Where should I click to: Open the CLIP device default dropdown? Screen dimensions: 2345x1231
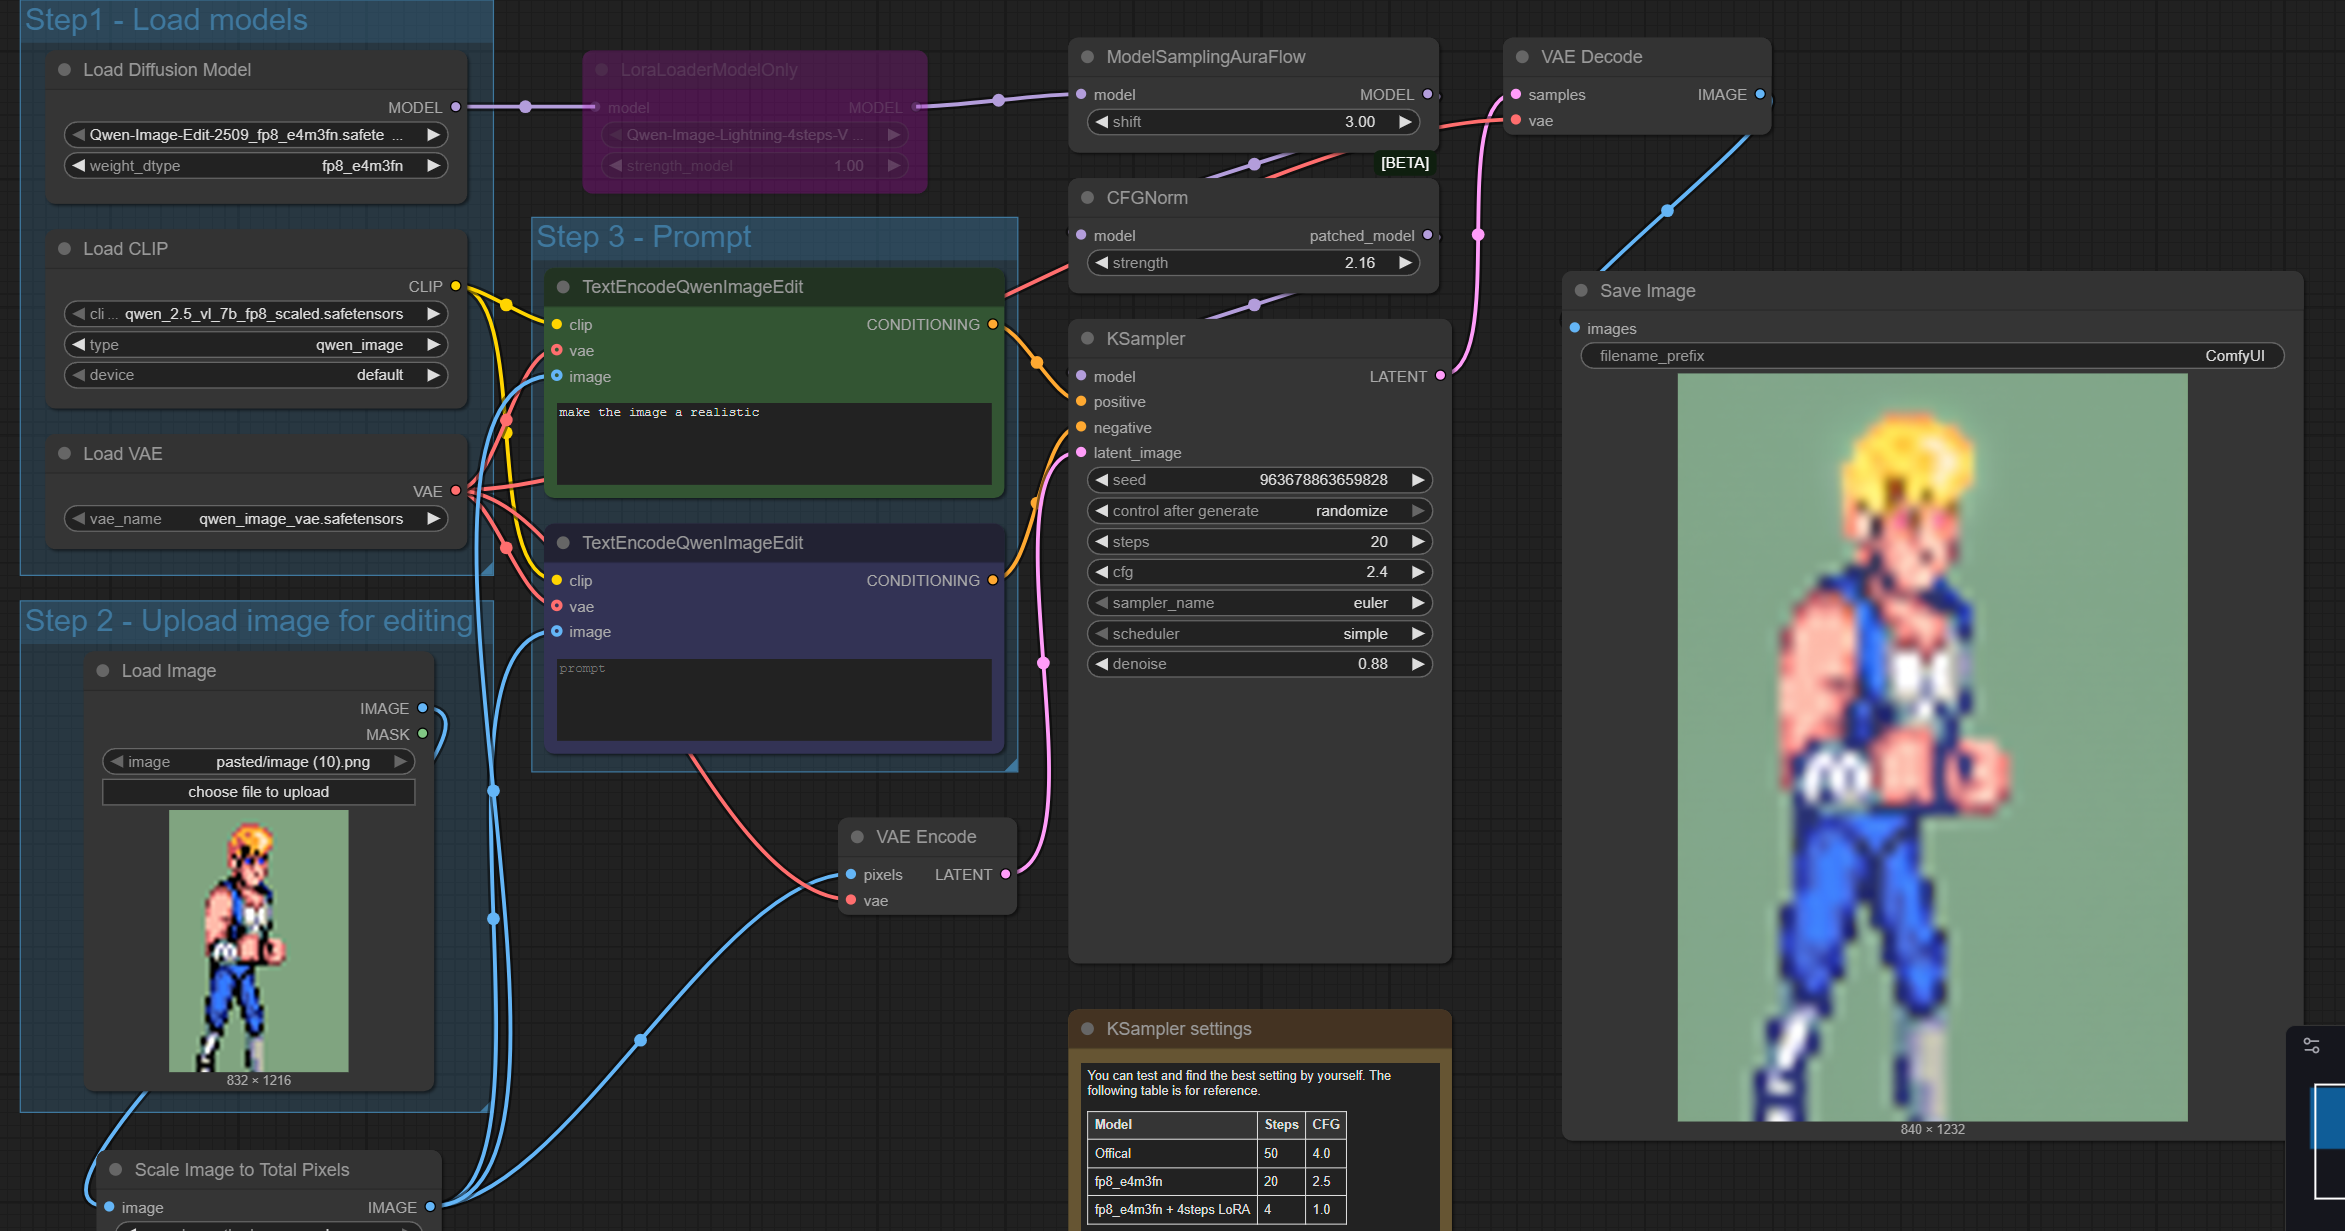(256, 375)
